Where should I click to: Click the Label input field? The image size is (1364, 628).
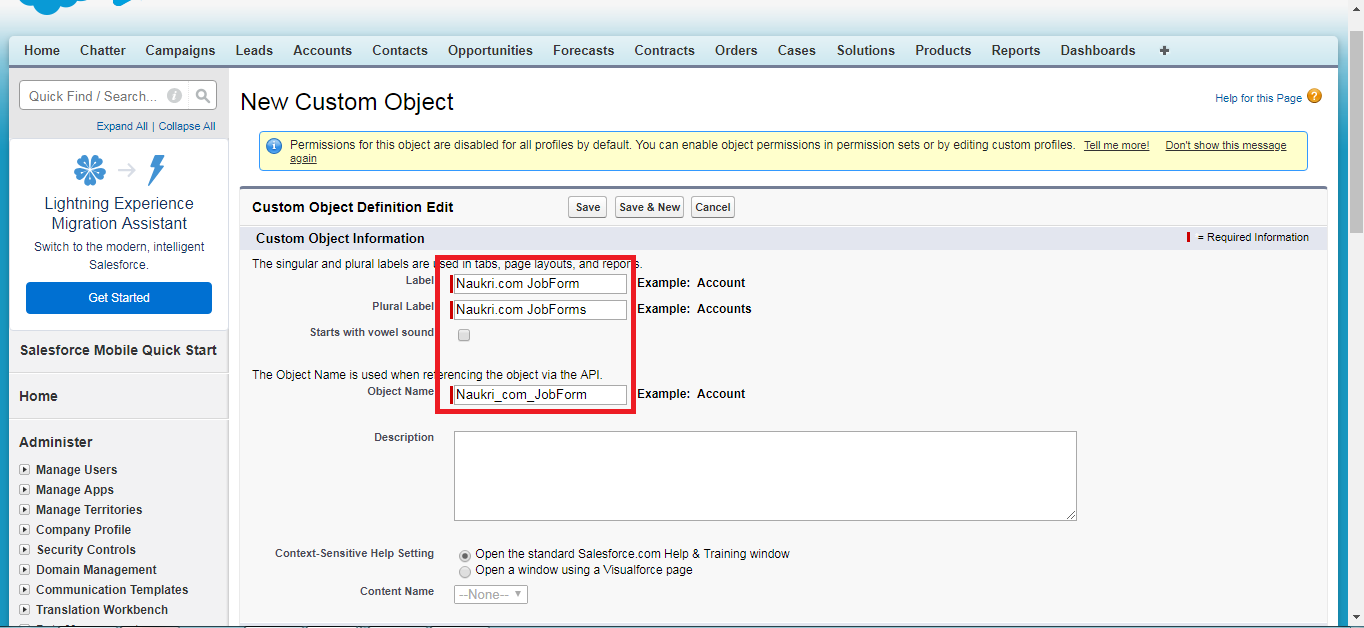539,283
